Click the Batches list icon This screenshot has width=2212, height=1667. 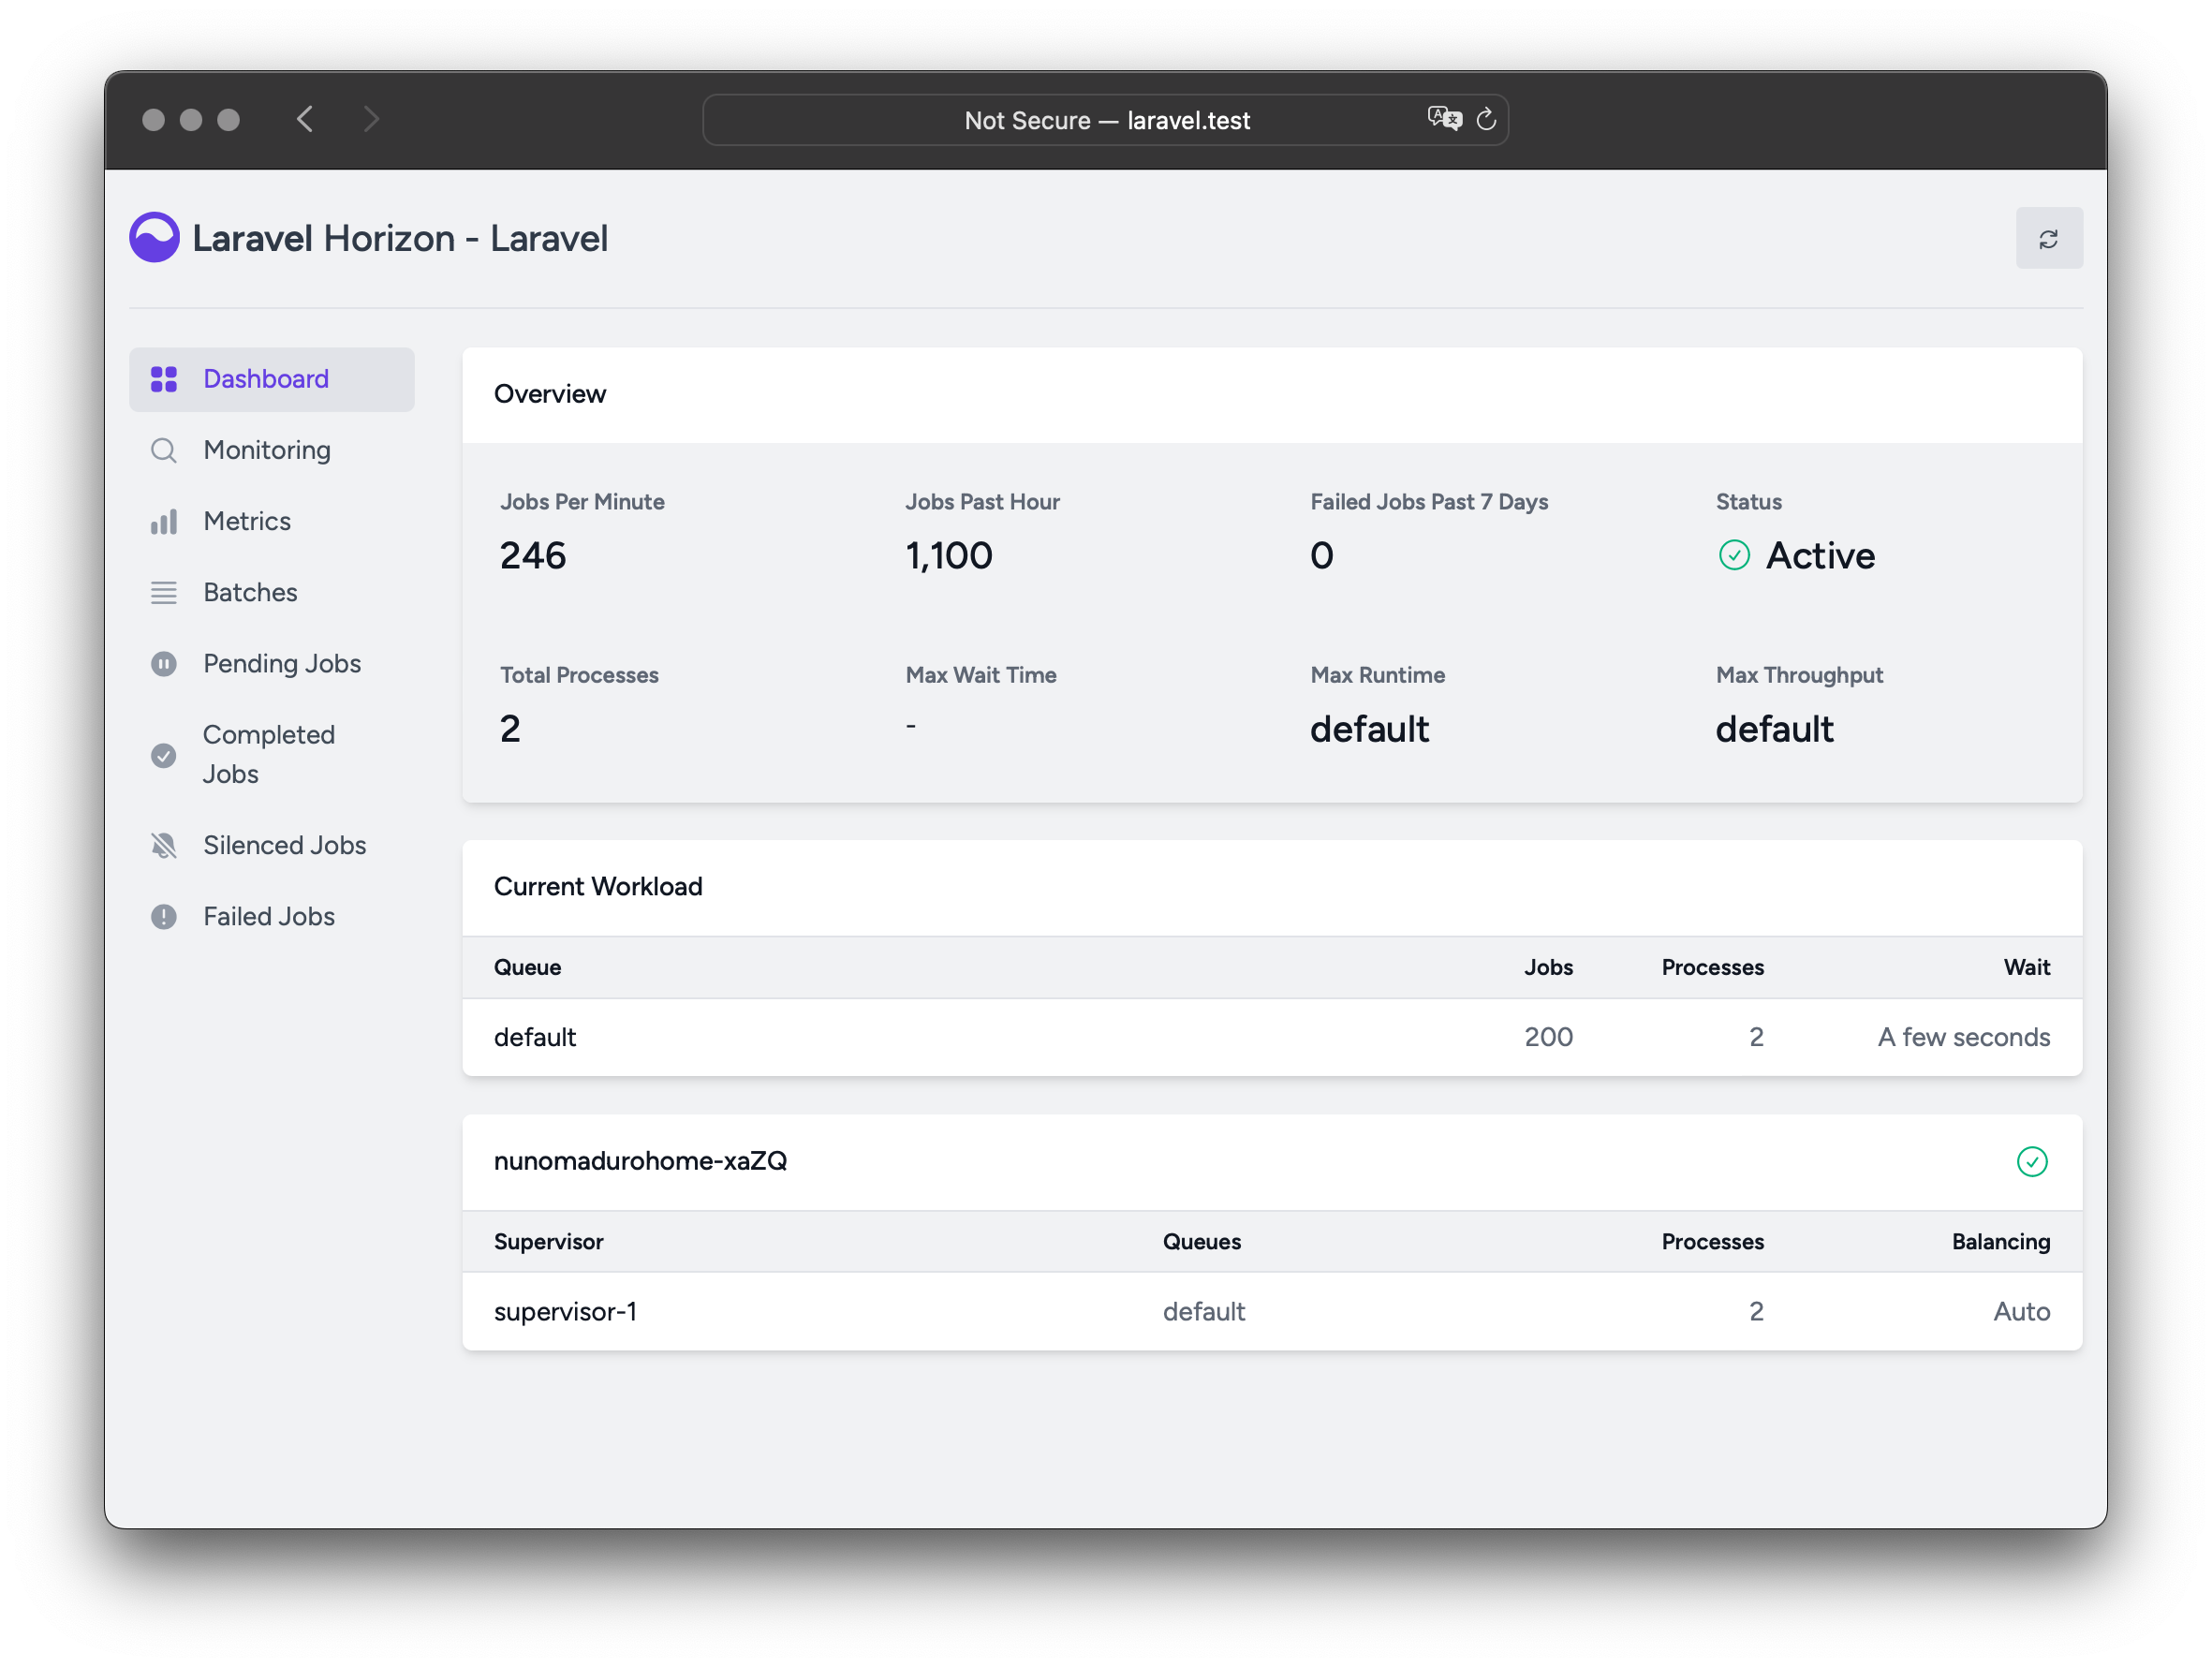pyautogui.click(x=163, y=592)
